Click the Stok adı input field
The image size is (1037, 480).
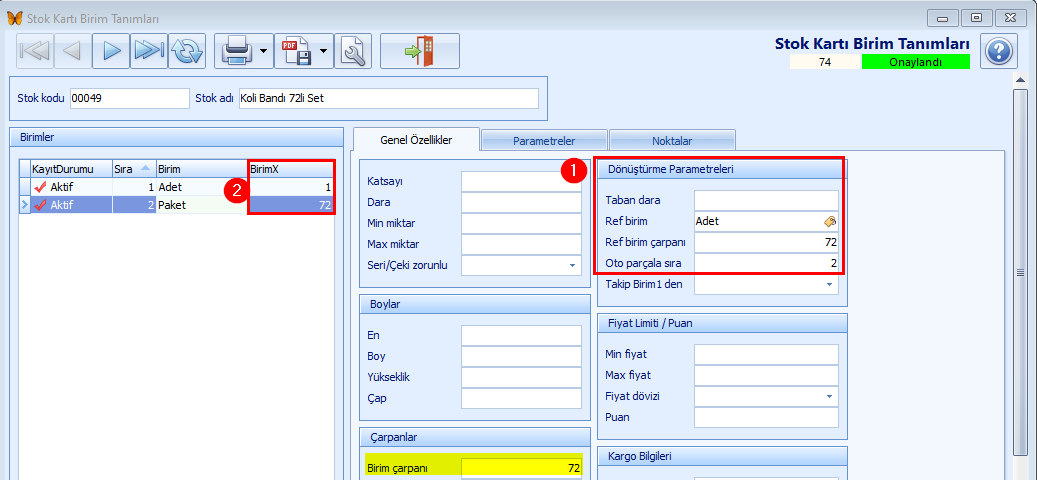(389, 99)
